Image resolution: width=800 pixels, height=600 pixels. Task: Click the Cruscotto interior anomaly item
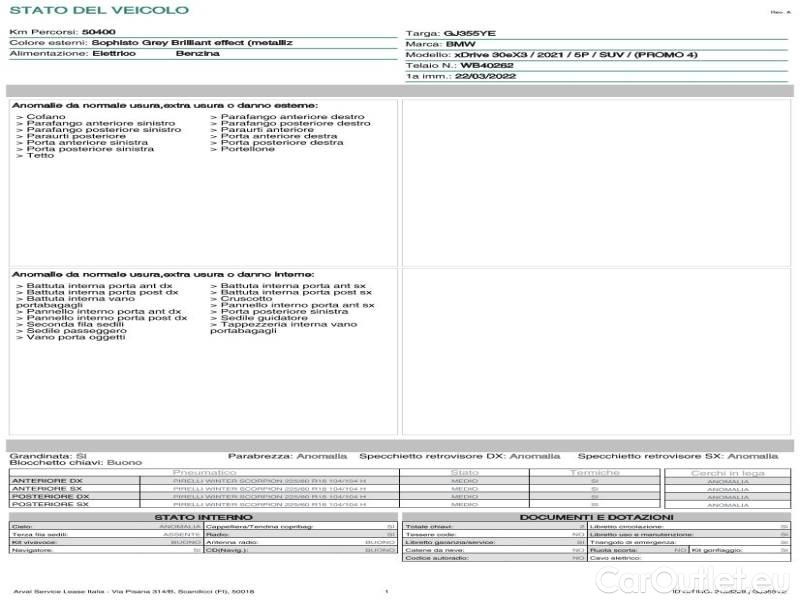pyautogui.click(x=246, y=299)
